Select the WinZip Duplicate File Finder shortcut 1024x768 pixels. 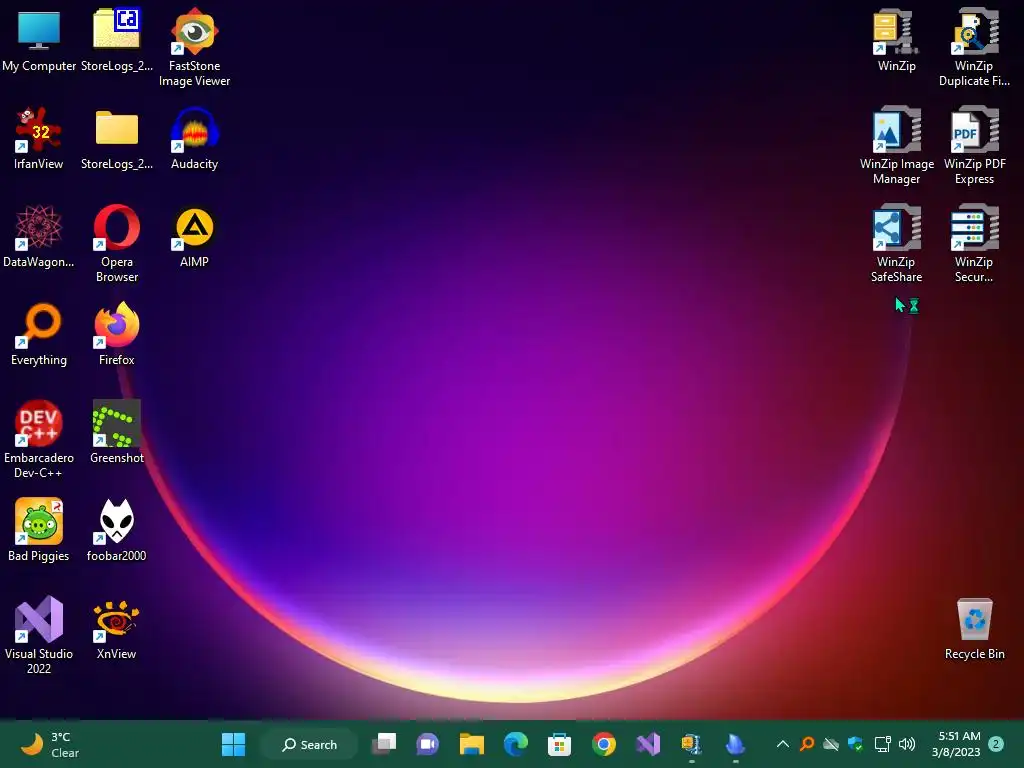pyautogui.click(x=974, y=47)
